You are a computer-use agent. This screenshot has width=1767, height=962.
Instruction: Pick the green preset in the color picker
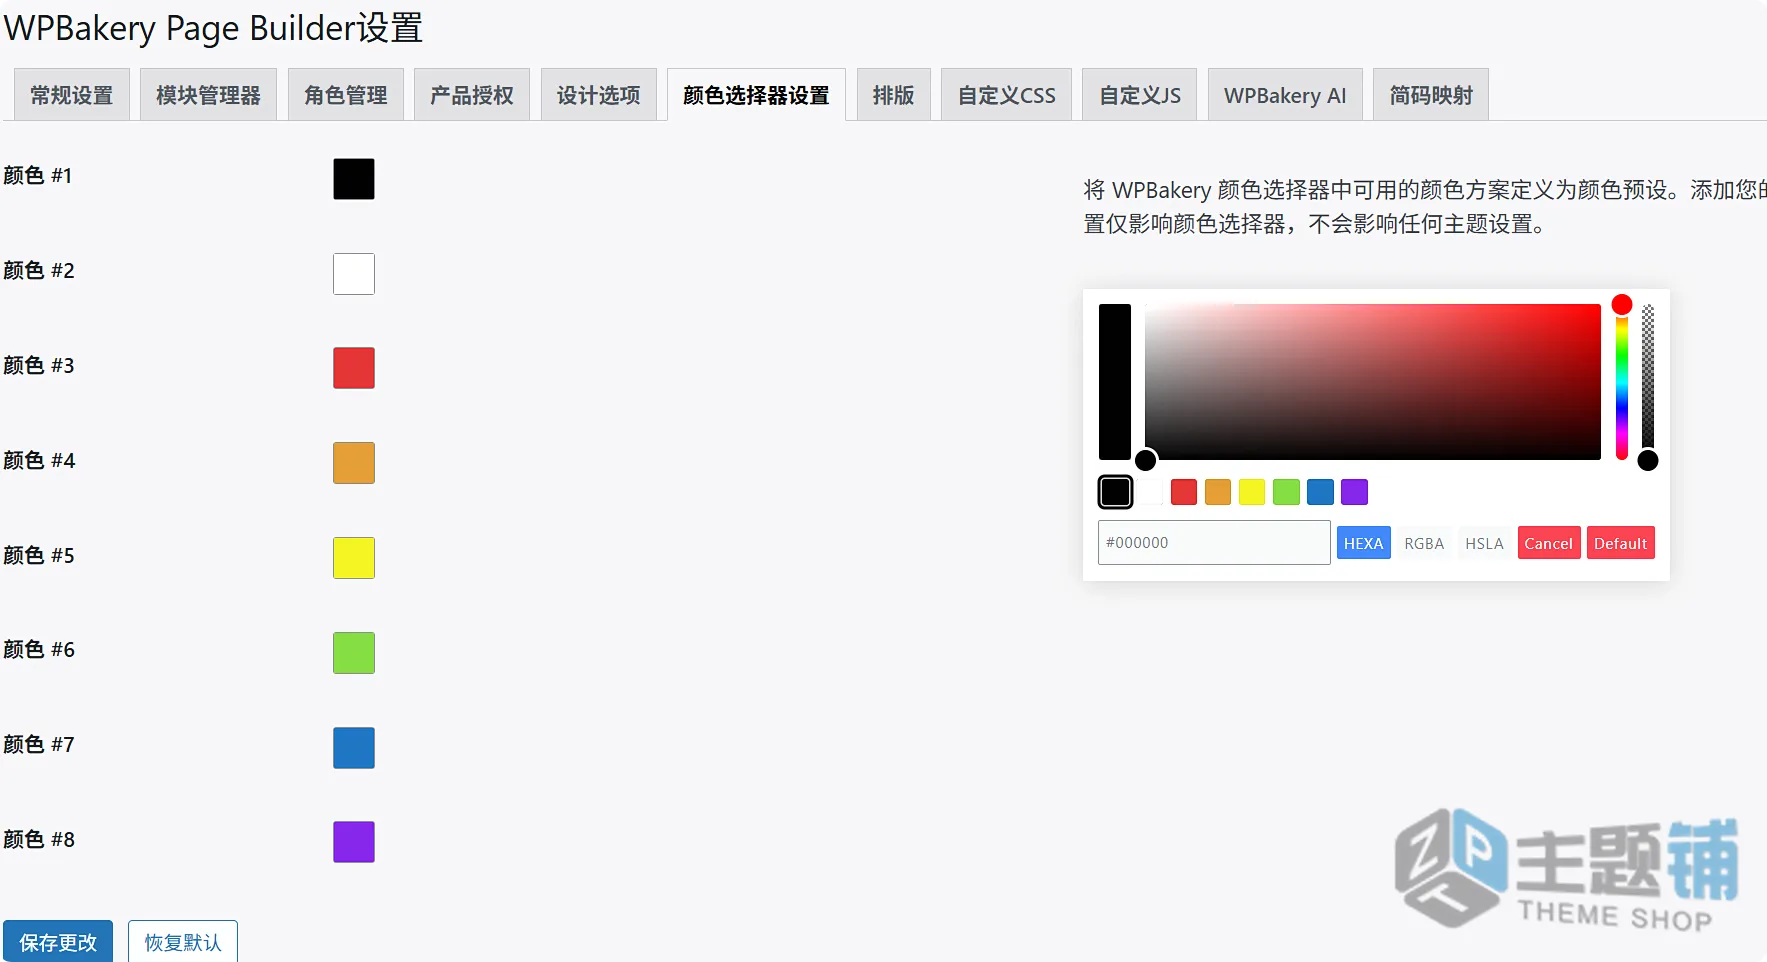tap(1287, 492)
